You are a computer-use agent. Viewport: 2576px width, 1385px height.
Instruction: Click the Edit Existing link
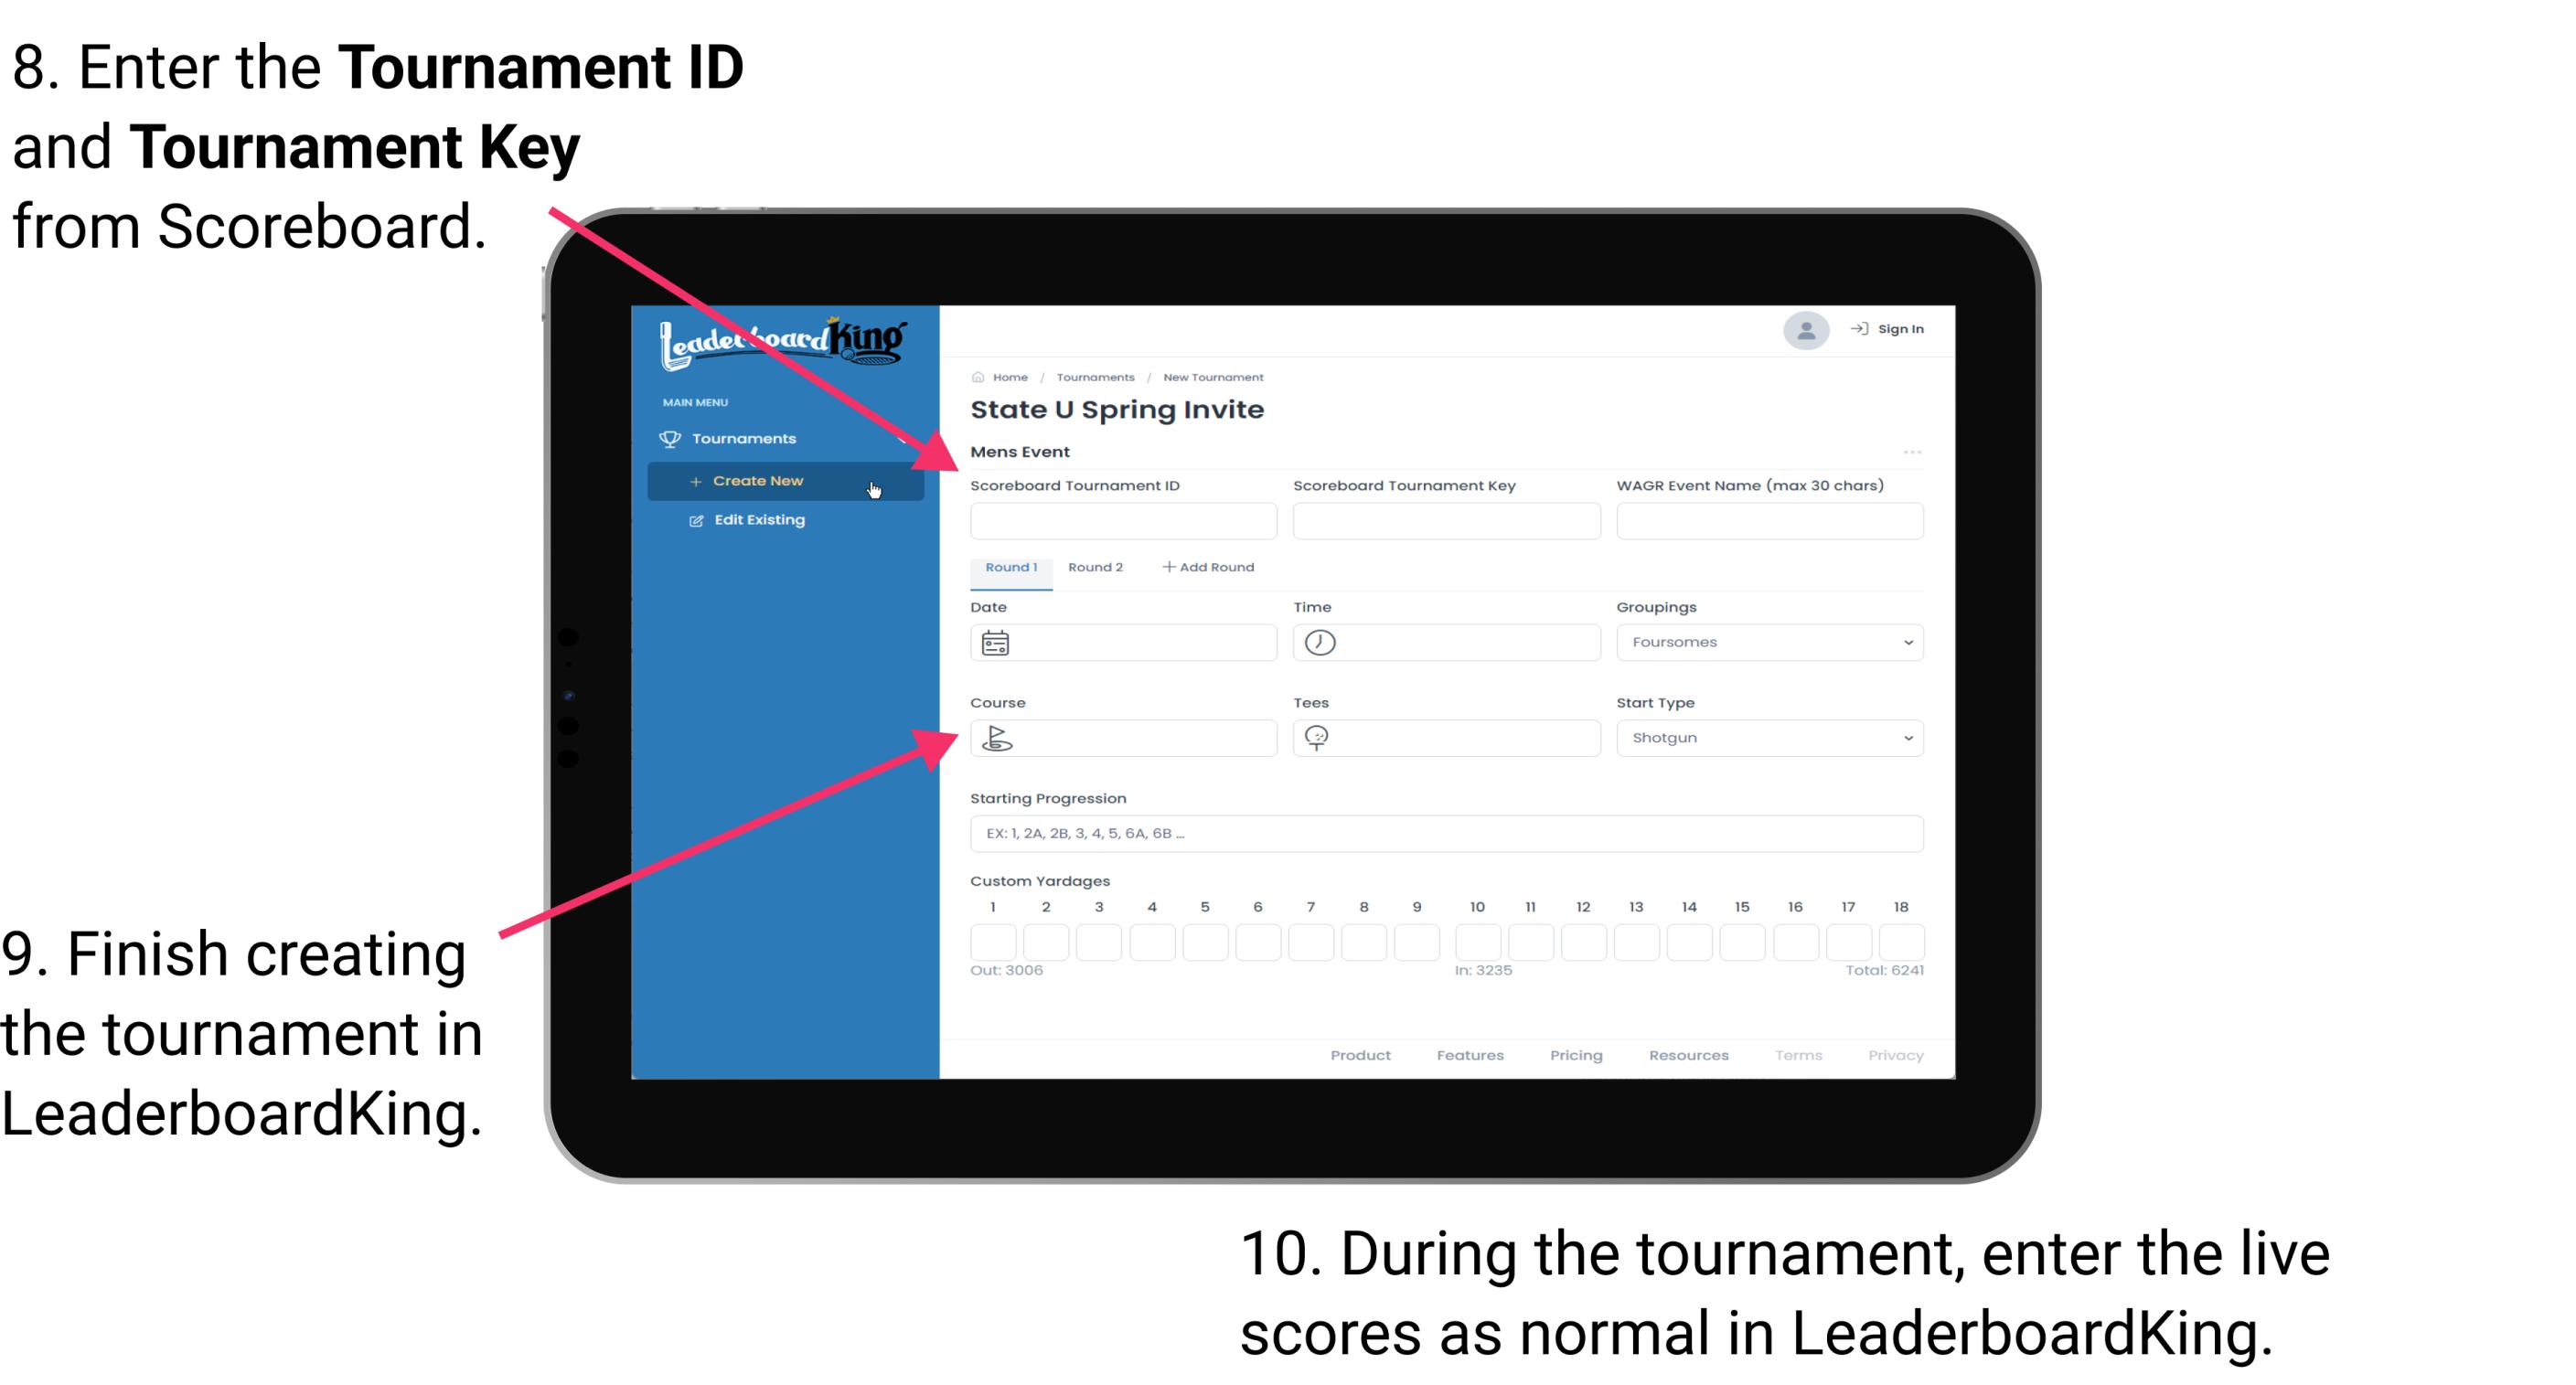coord(755,520)
